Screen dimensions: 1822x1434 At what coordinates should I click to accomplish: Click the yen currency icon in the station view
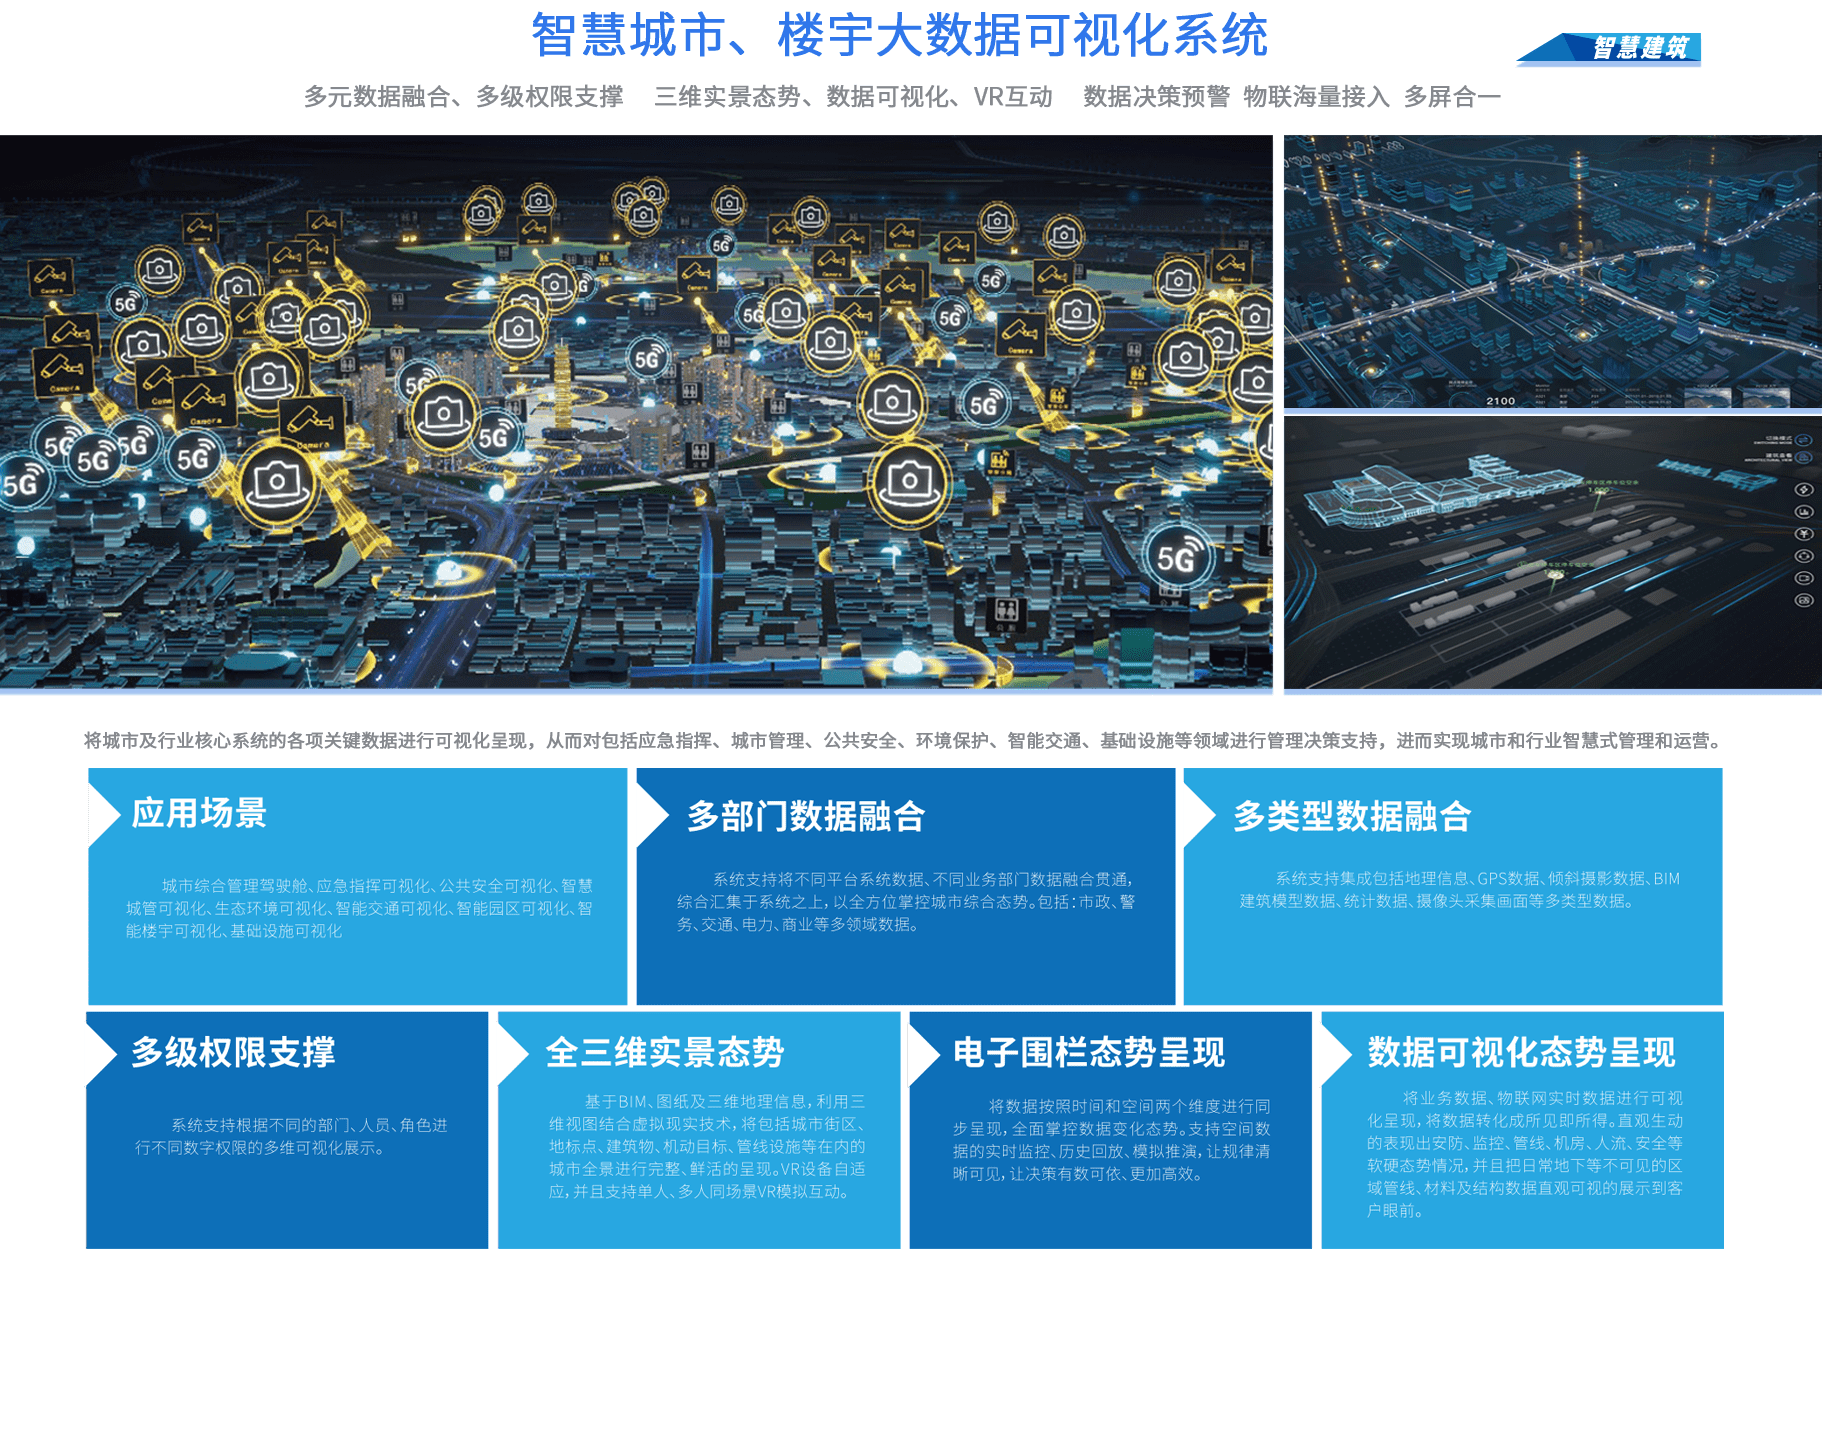1804,534
